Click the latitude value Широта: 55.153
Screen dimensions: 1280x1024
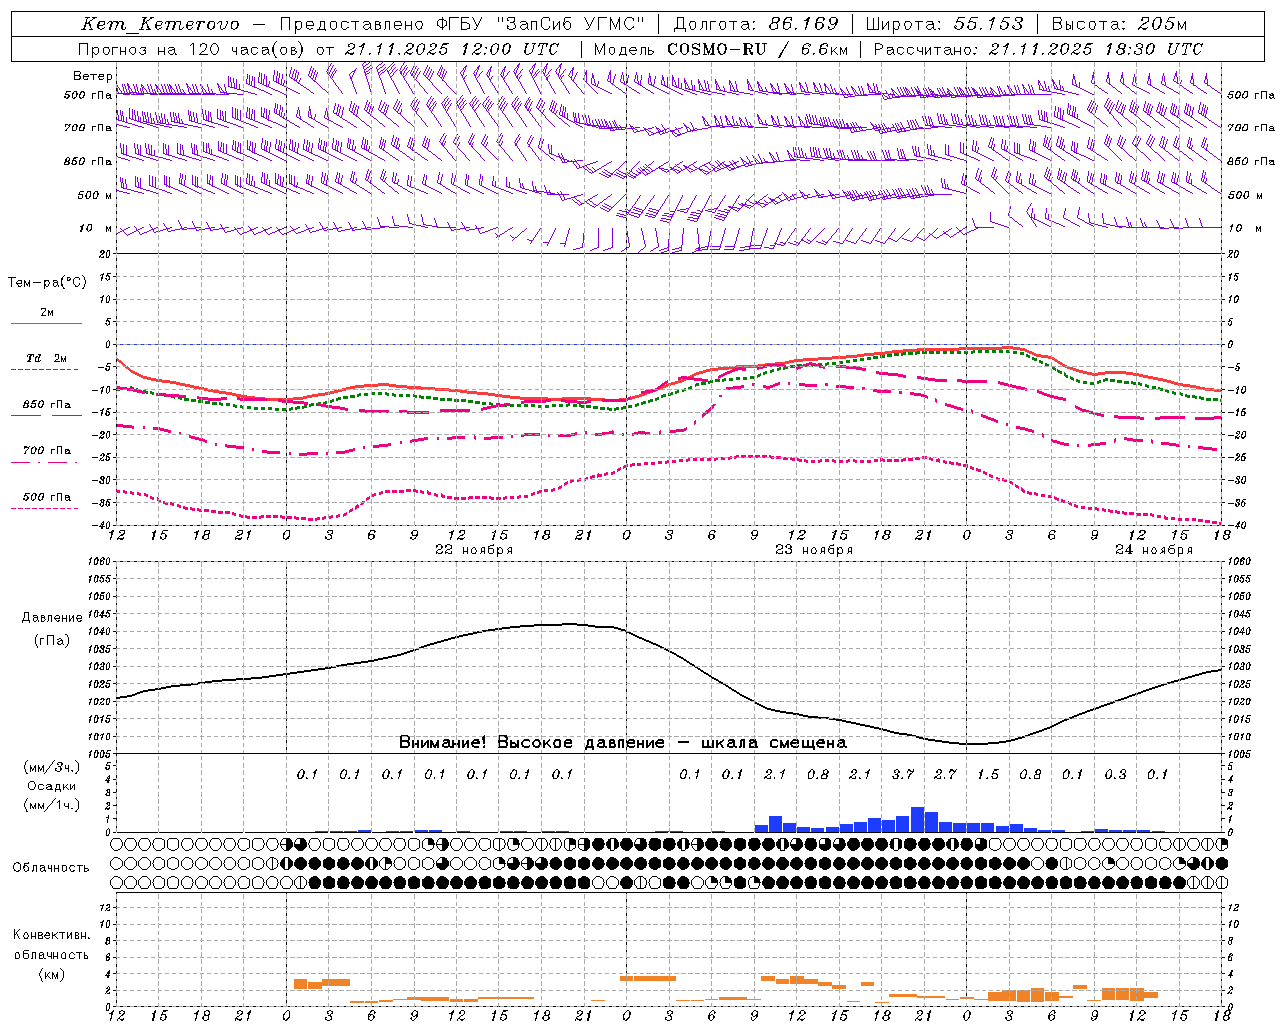click(x=944, y=24)
